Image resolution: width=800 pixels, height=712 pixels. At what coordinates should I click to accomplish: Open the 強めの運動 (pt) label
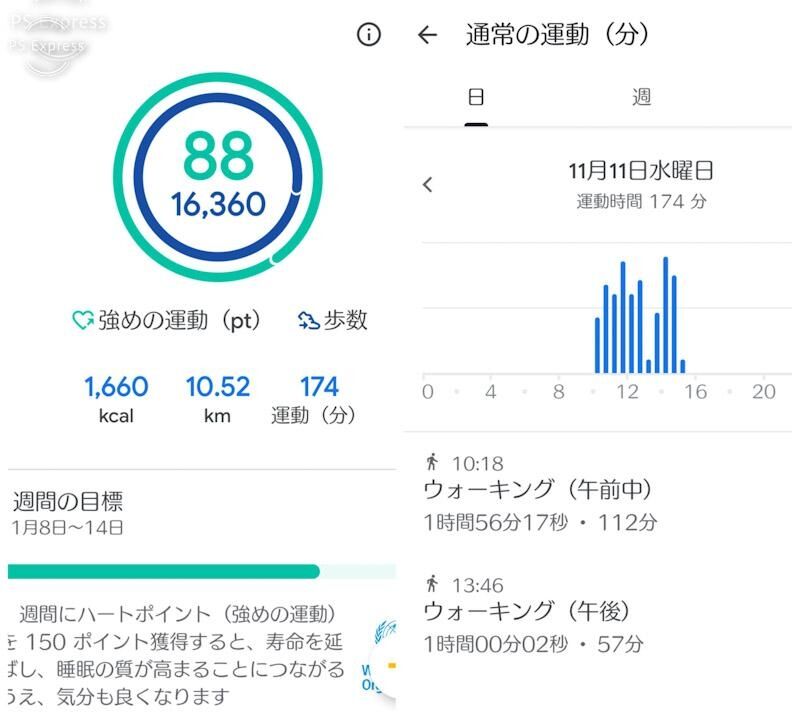click(179, 321)
